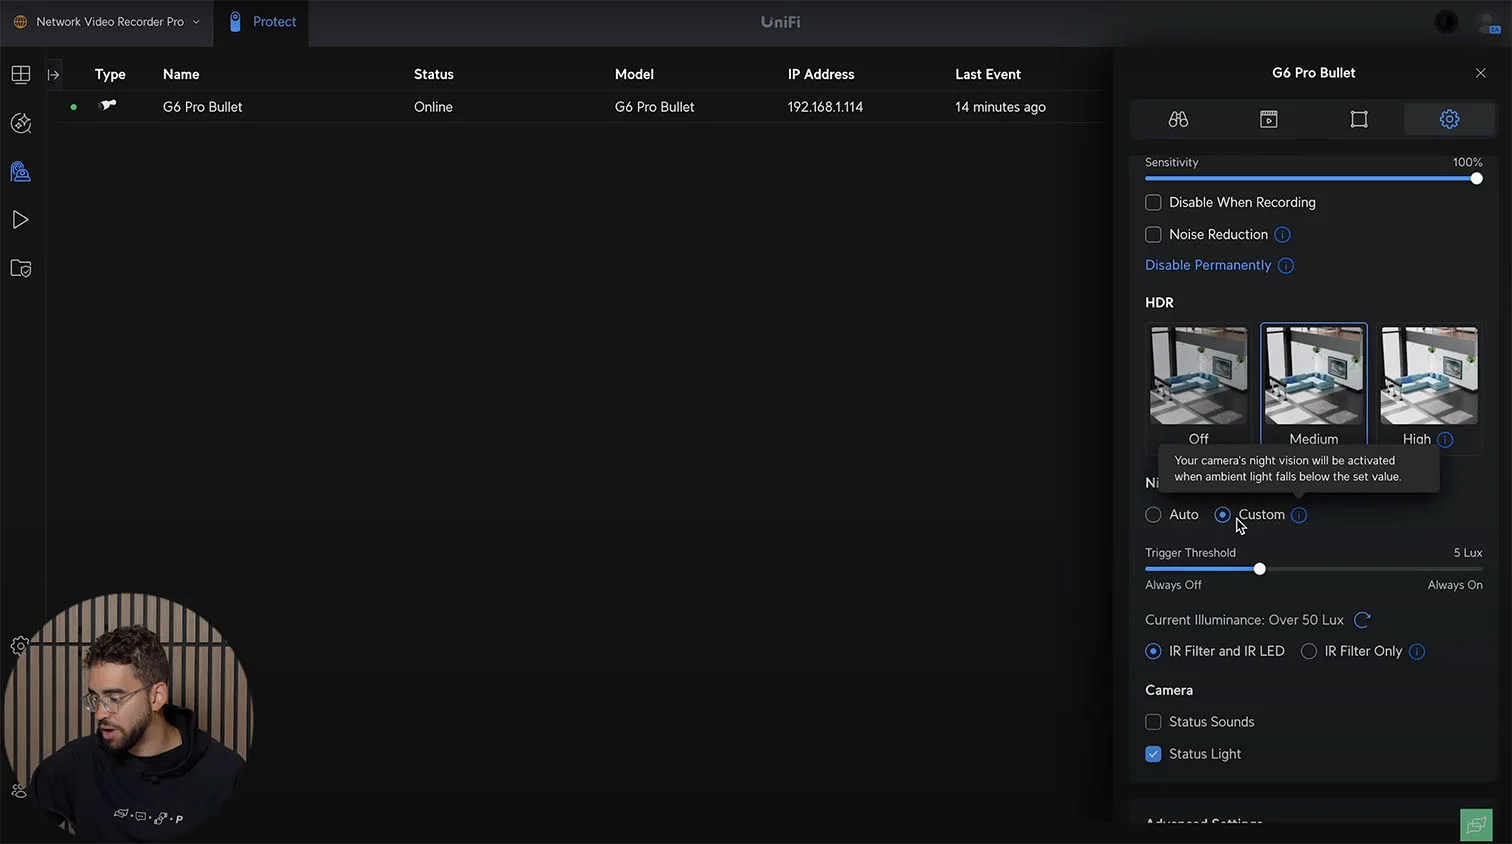Open the devices camera icon in sidebar
The height and width of the screenshot is (844, 1512).
21,172
